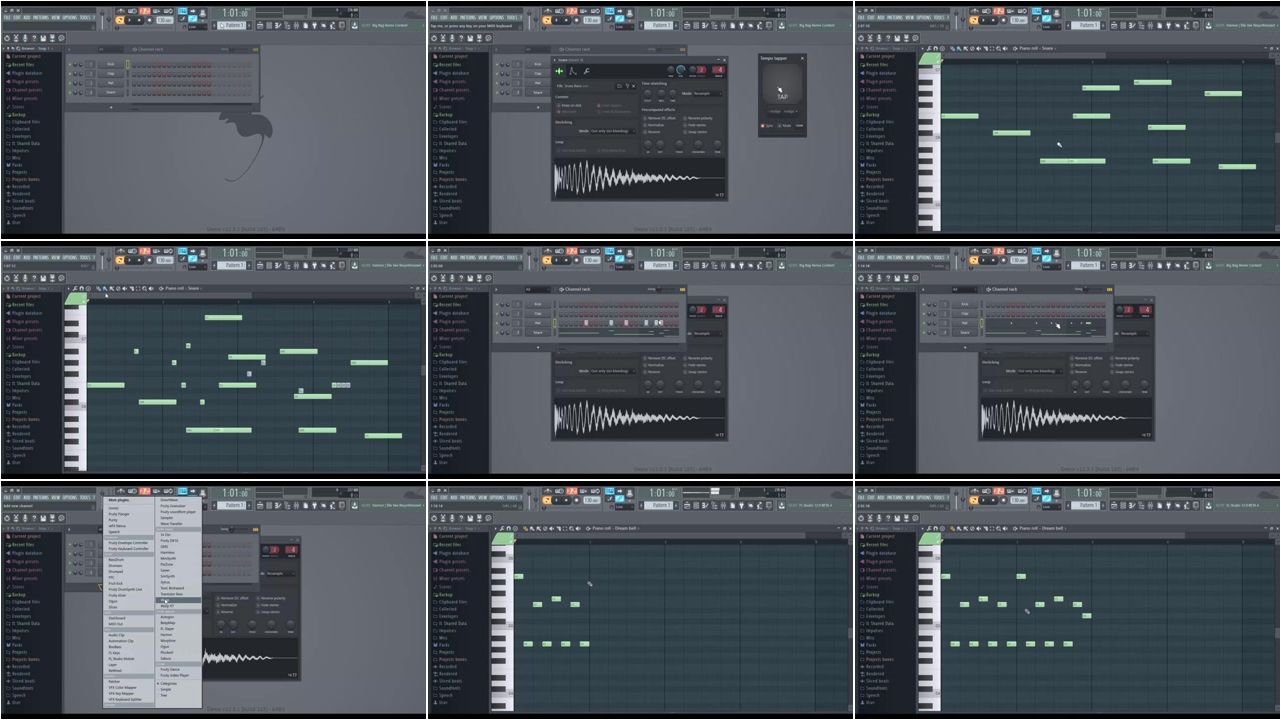Choose Automation Clip in the bottom-left plugin menu
1281x720 pixels.
coord(121,641)
